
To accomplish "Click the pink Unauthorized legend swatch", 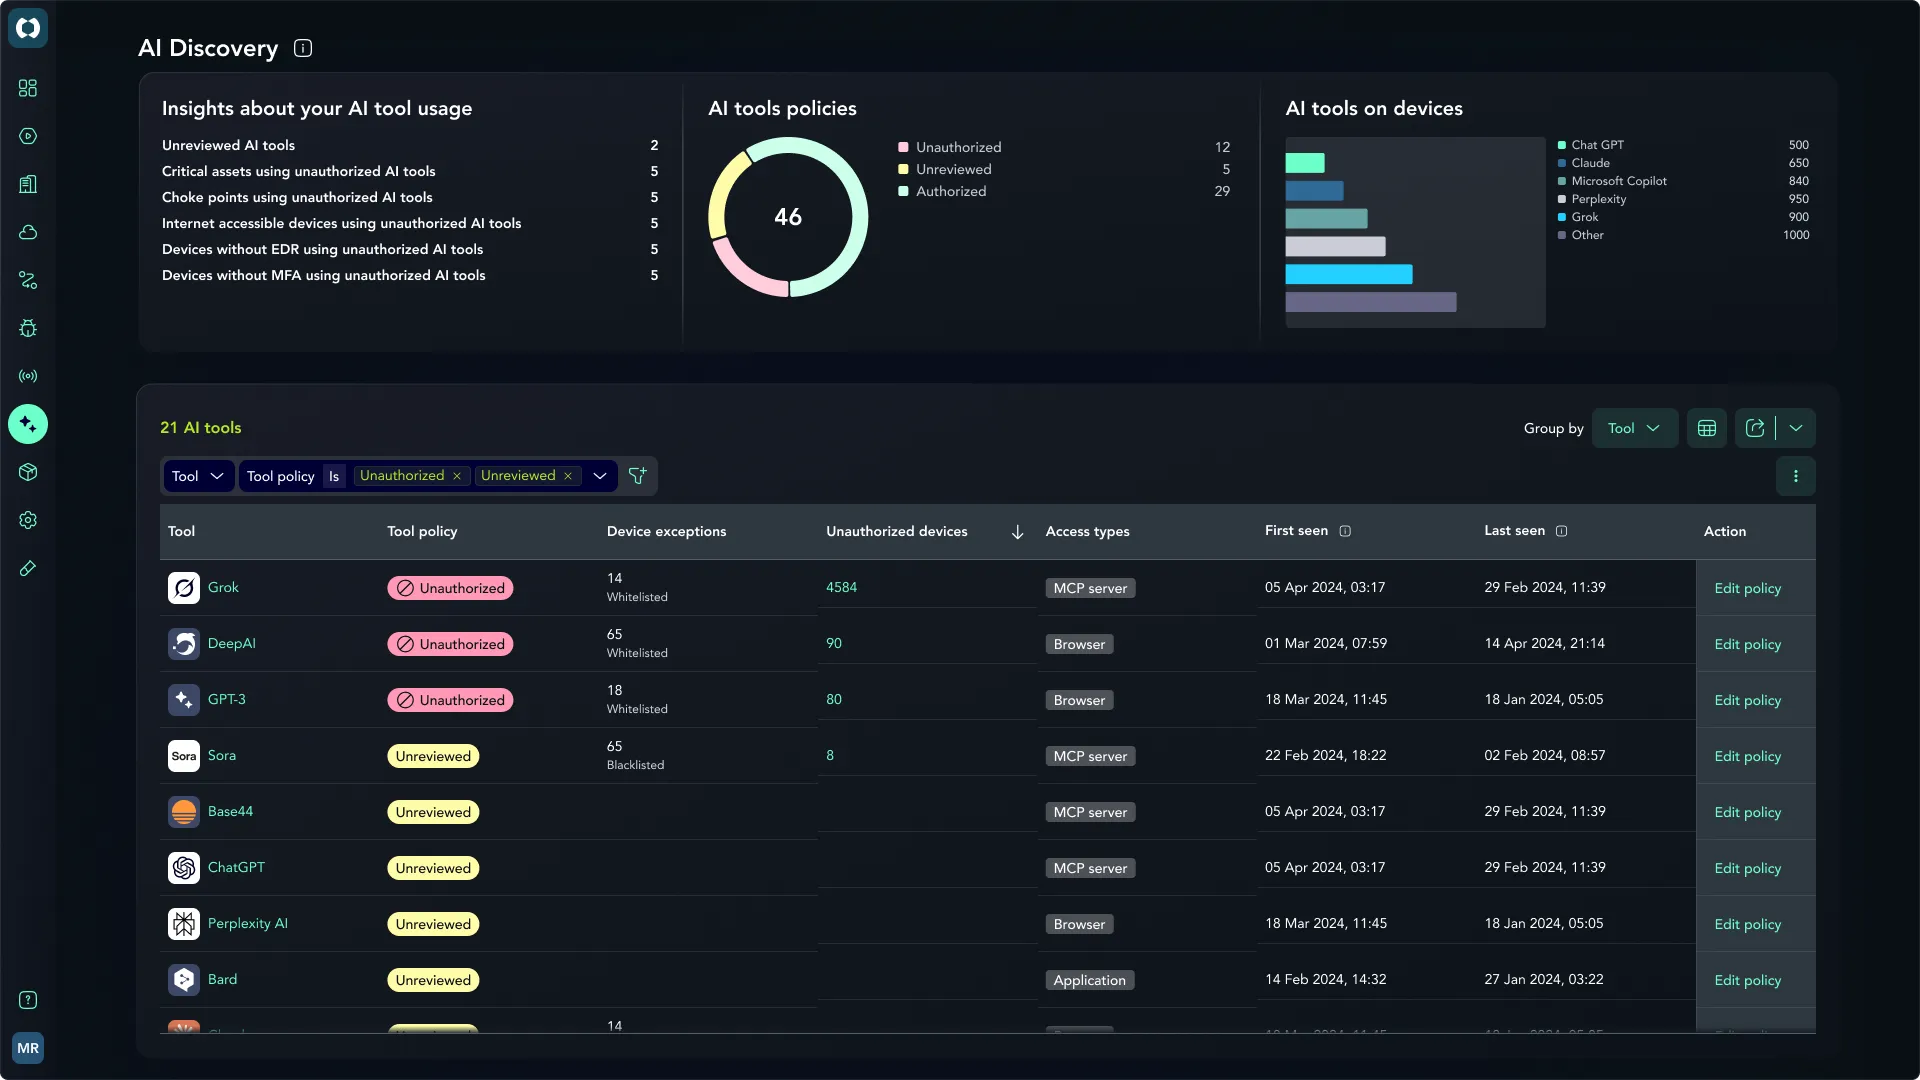I will tap(903, 147).
